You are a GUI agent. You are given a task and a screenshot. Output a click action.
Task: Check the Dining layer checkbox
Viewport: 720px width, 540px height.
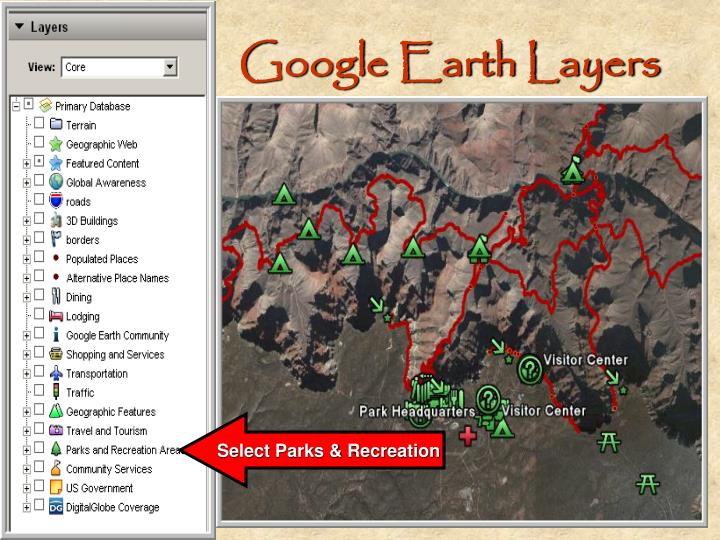(39, 295)
